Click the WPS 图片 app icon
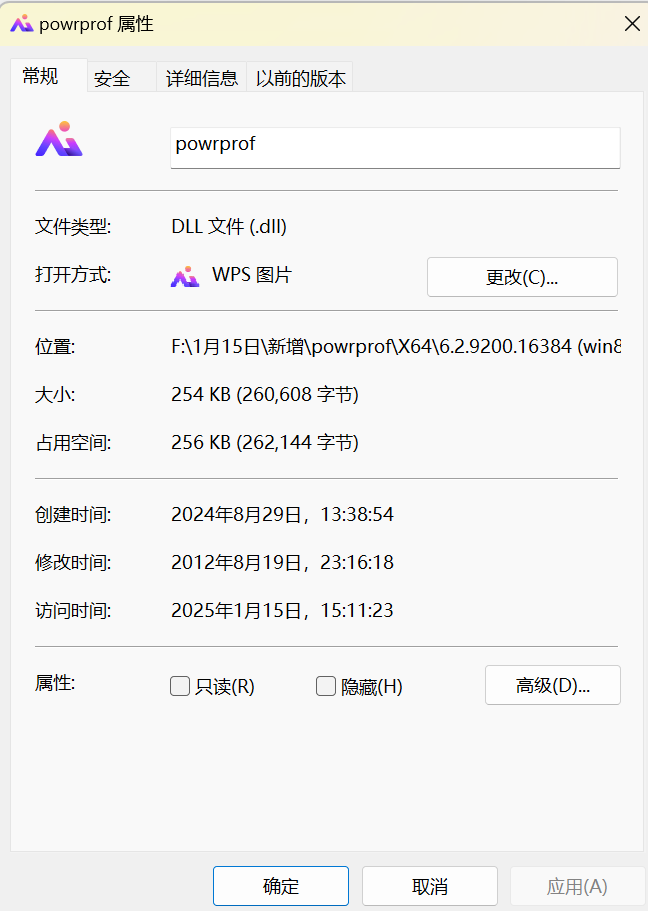Image resolution: width=648 pixels, height=911 pixels. [185, 277]
